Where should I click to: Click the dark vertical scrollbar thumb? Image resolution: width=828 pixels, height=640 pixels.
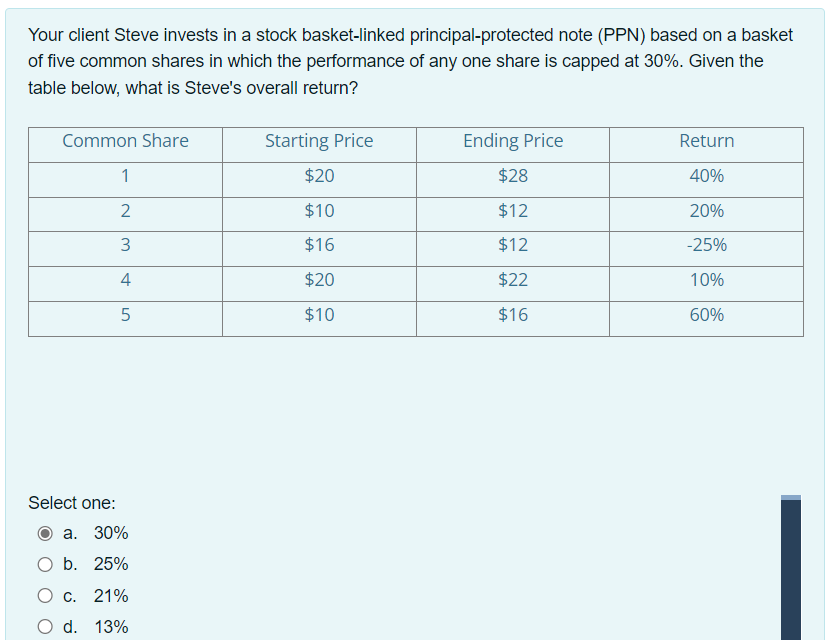[x=791, y=569]
